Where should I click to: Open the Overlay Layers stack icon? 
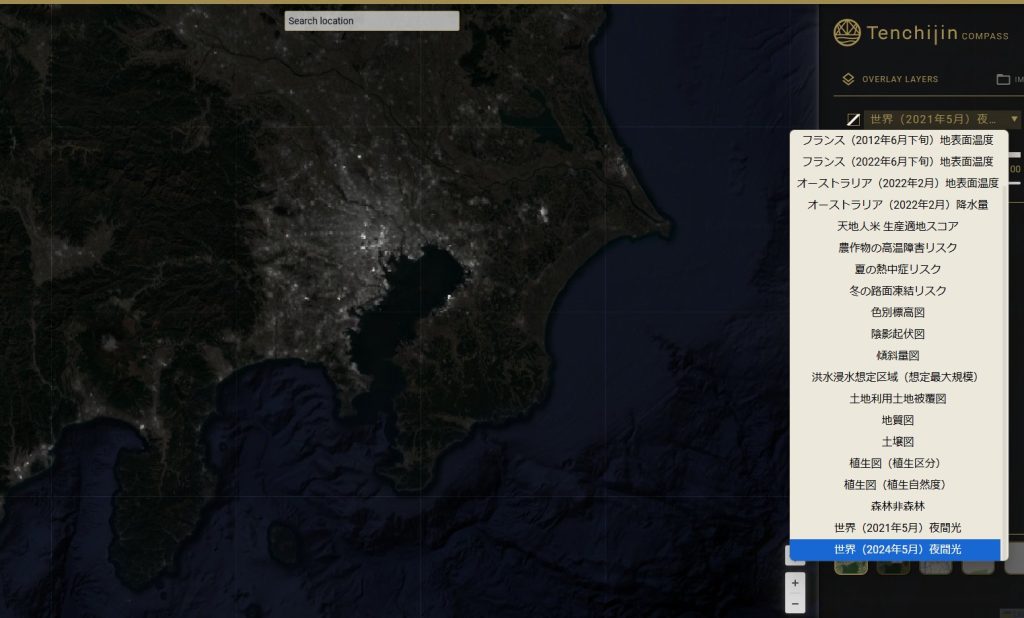pyautogui.click(x=848, y=79)
